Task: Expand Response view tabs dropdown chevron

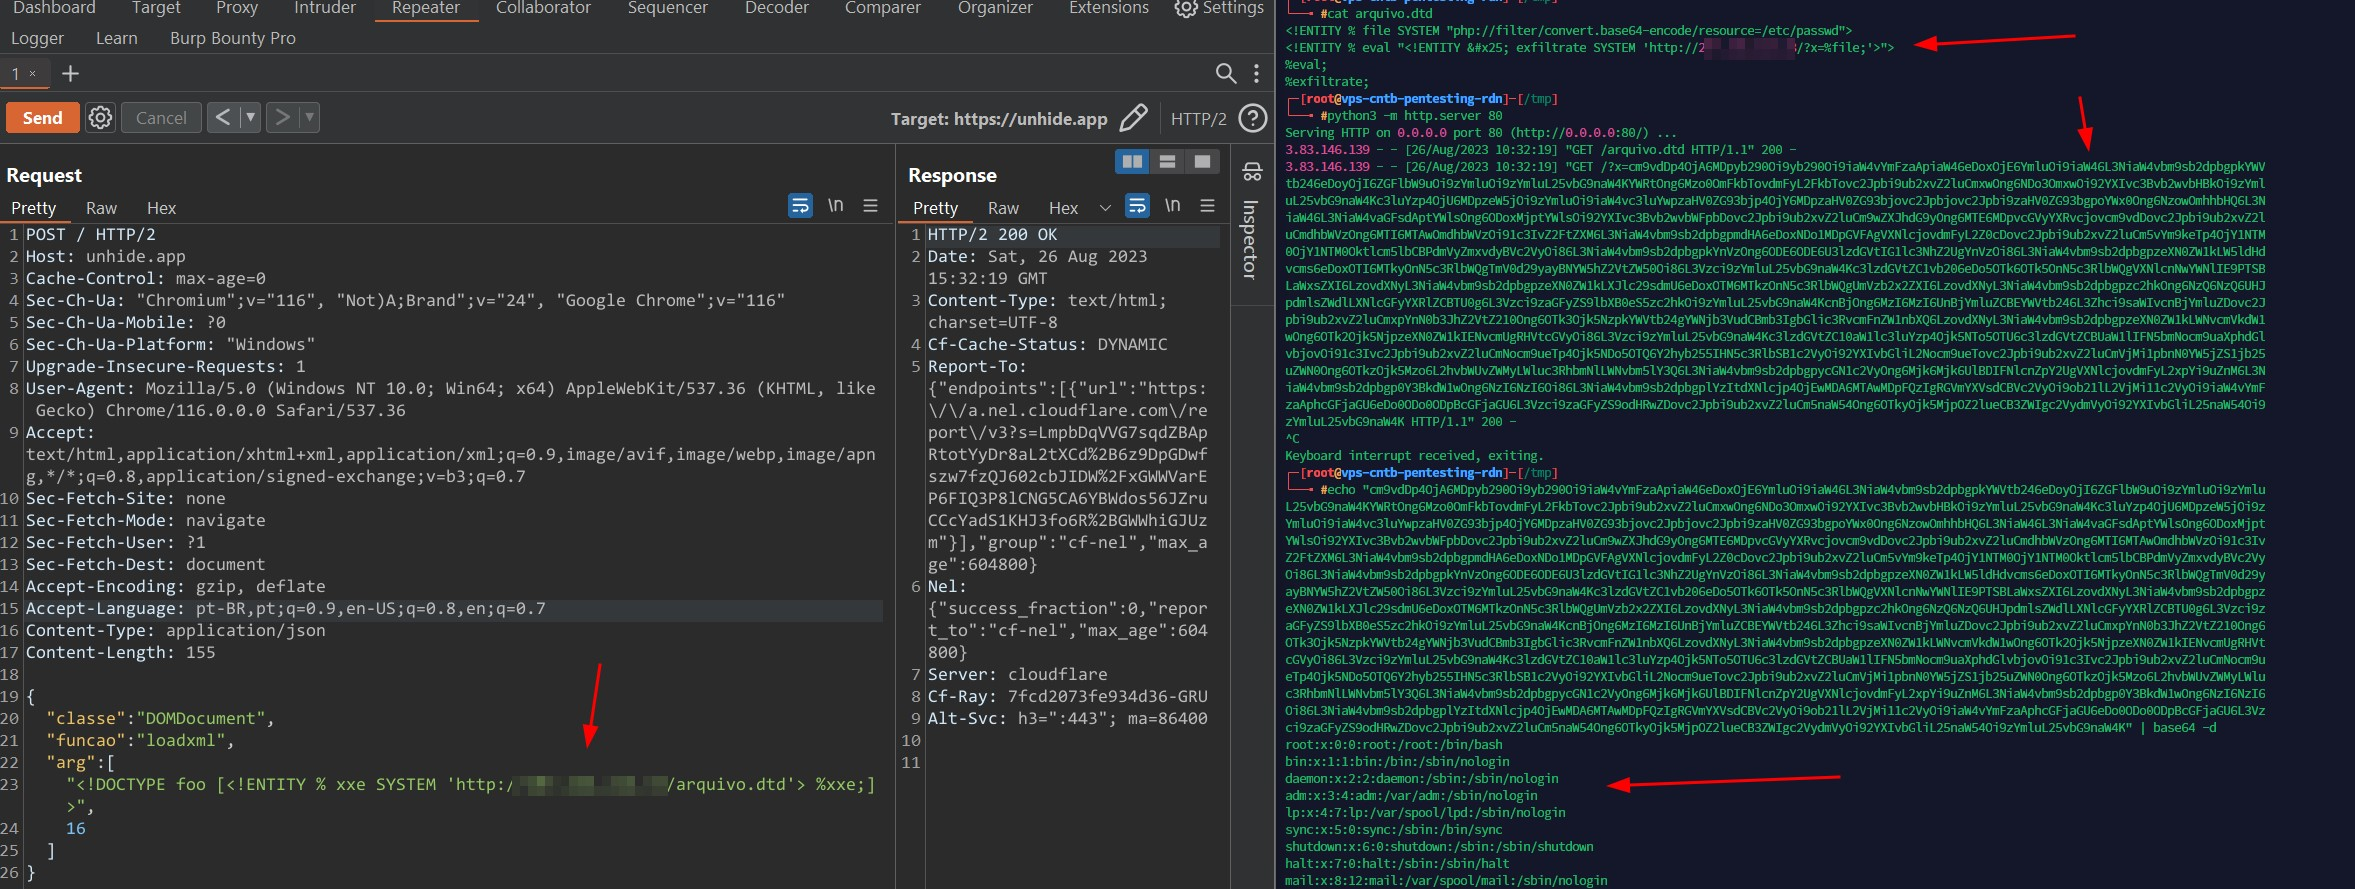Action: pyautogui.click(x=1105, y=208)
